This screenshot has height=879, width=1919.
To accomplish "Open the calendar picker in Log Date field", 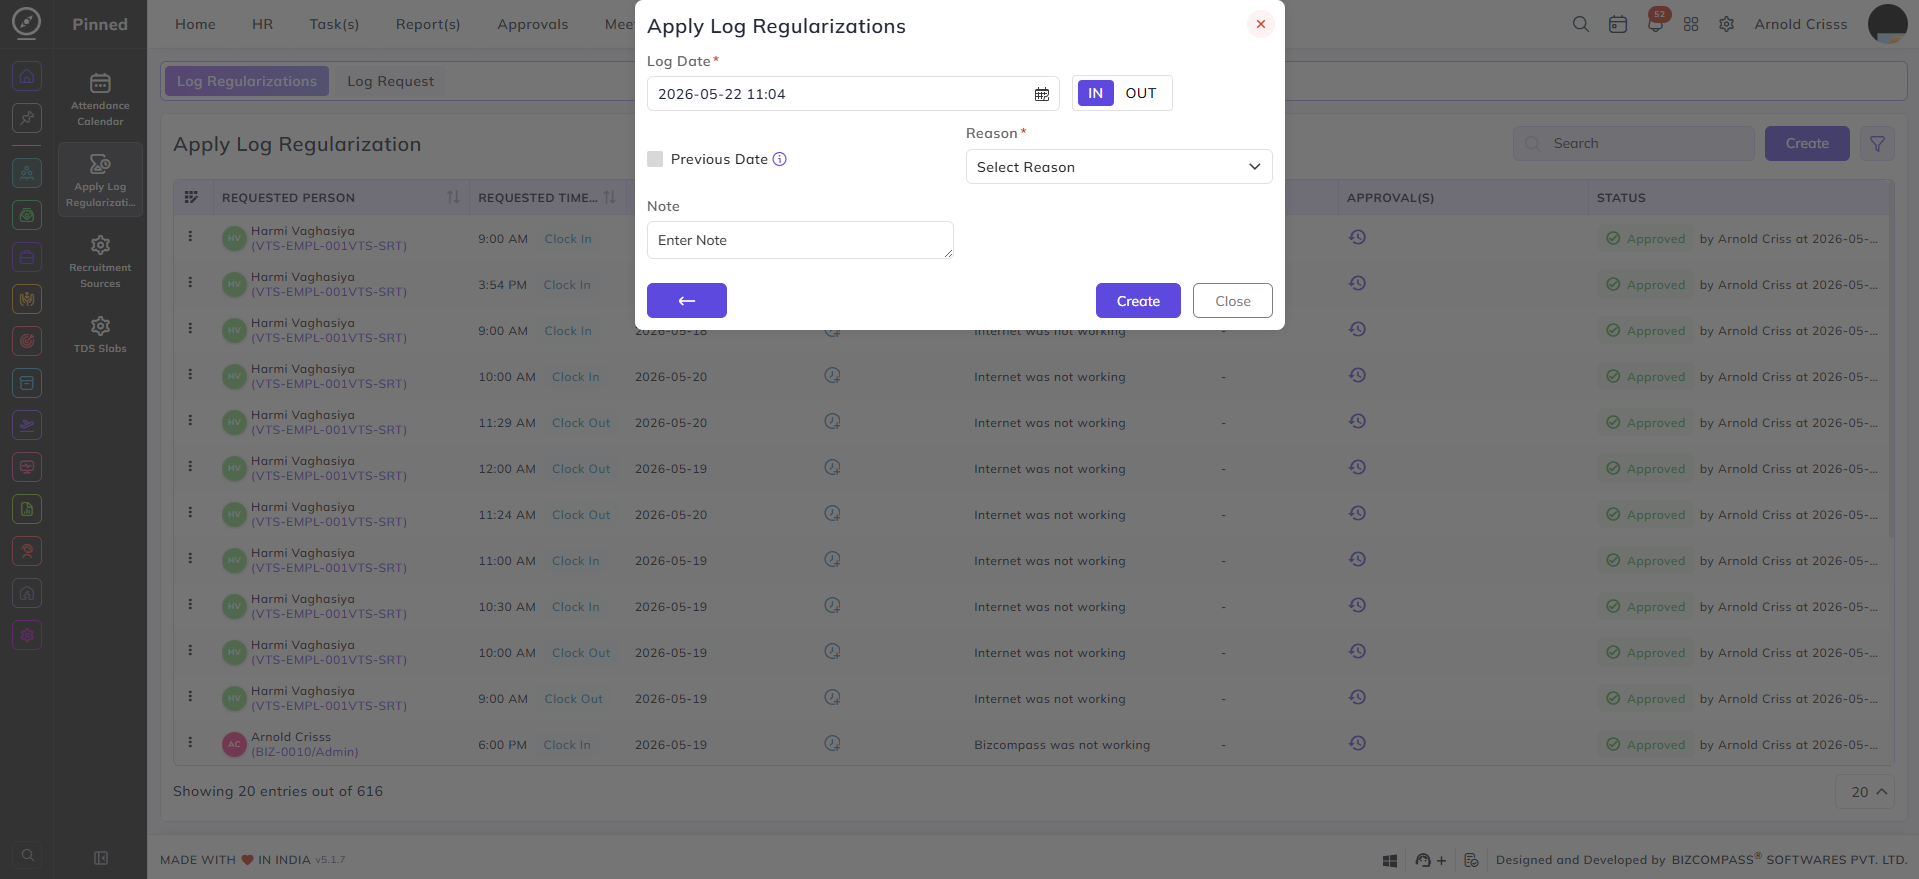I will (1041, 94).
